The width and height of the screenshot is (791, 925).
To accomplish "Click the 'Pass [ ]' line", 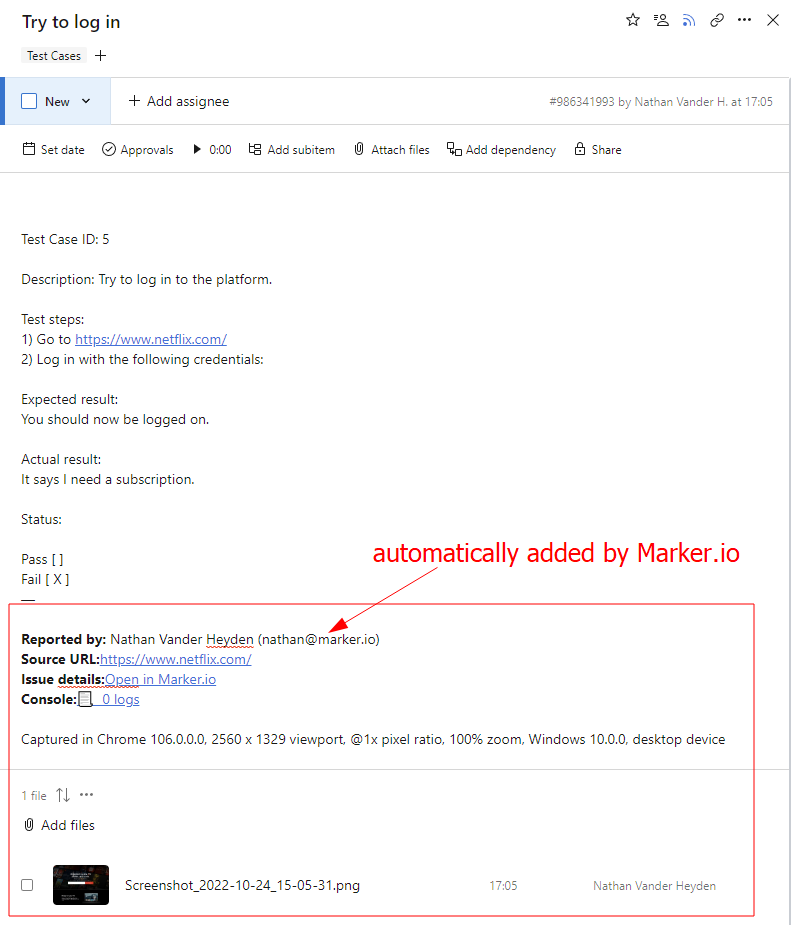I will coord(42,559).
